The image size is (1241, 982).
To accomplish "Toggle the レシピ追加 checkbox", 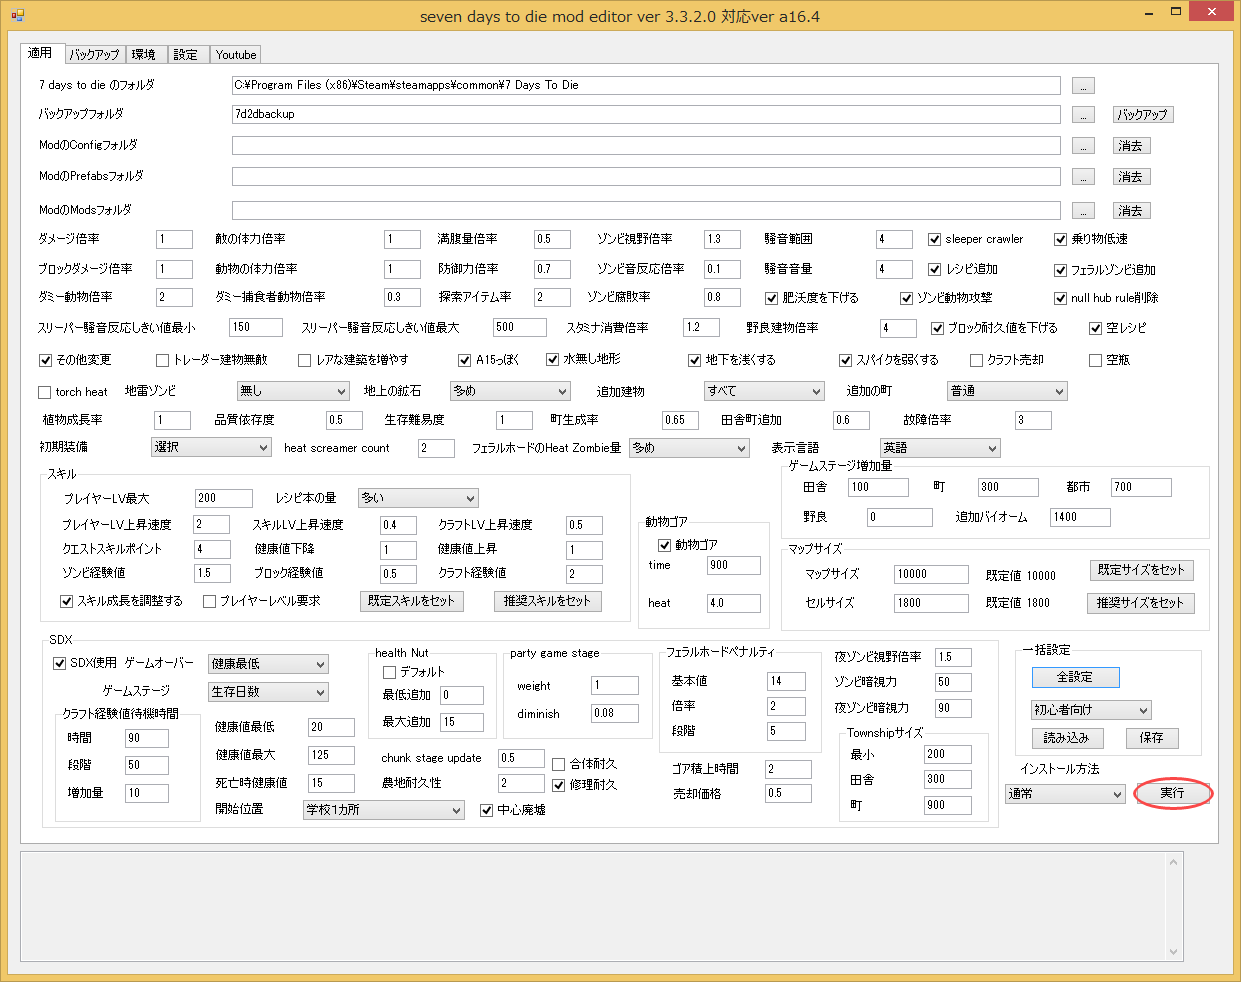I will coord(934,270).
